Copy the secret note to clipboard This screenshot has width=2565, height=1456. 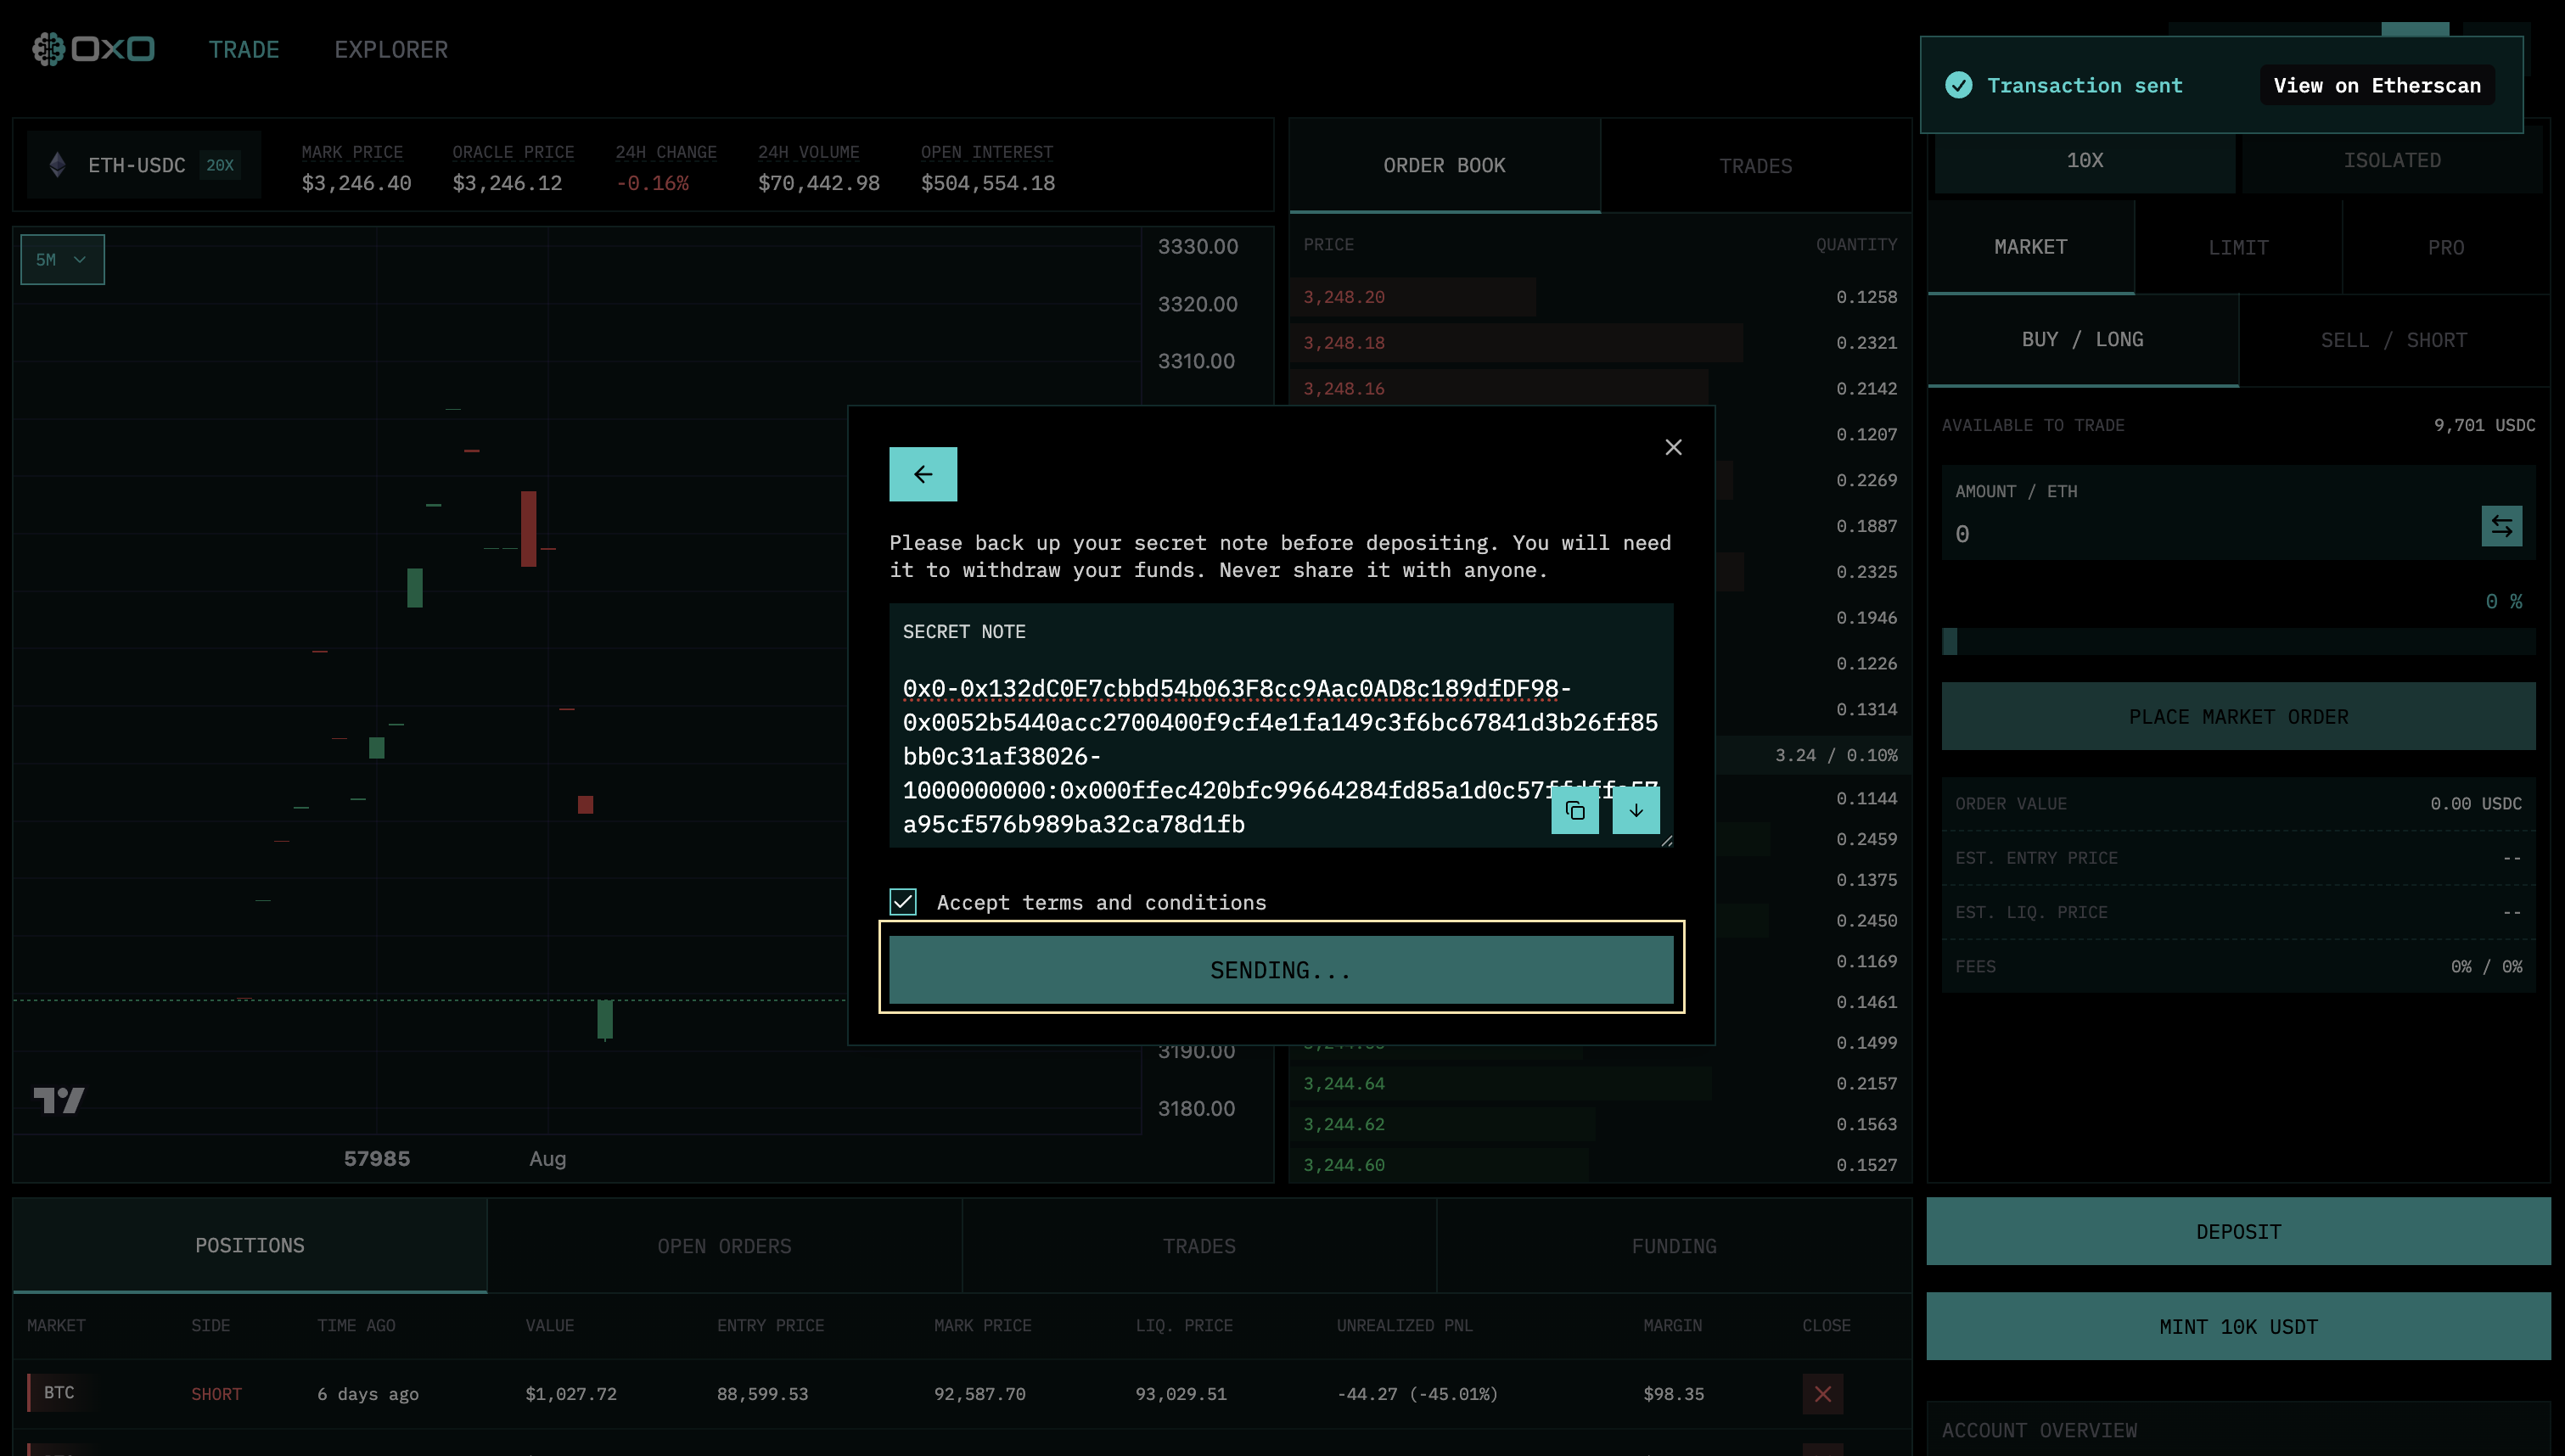(1574, 810)
